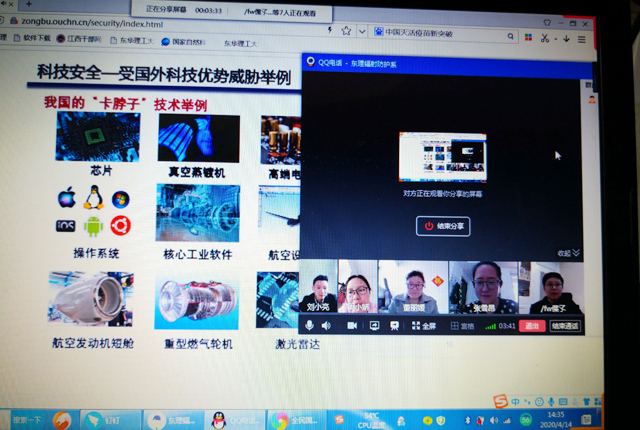Open the QQ penguin icon in taskbar
Screen dimensions: 640x430
(222, 419)
